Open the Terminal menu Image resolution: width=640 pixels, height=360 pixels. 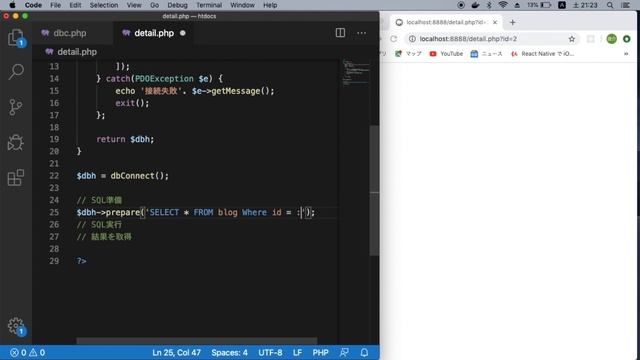pyautogui.click(x=209, y=5)
